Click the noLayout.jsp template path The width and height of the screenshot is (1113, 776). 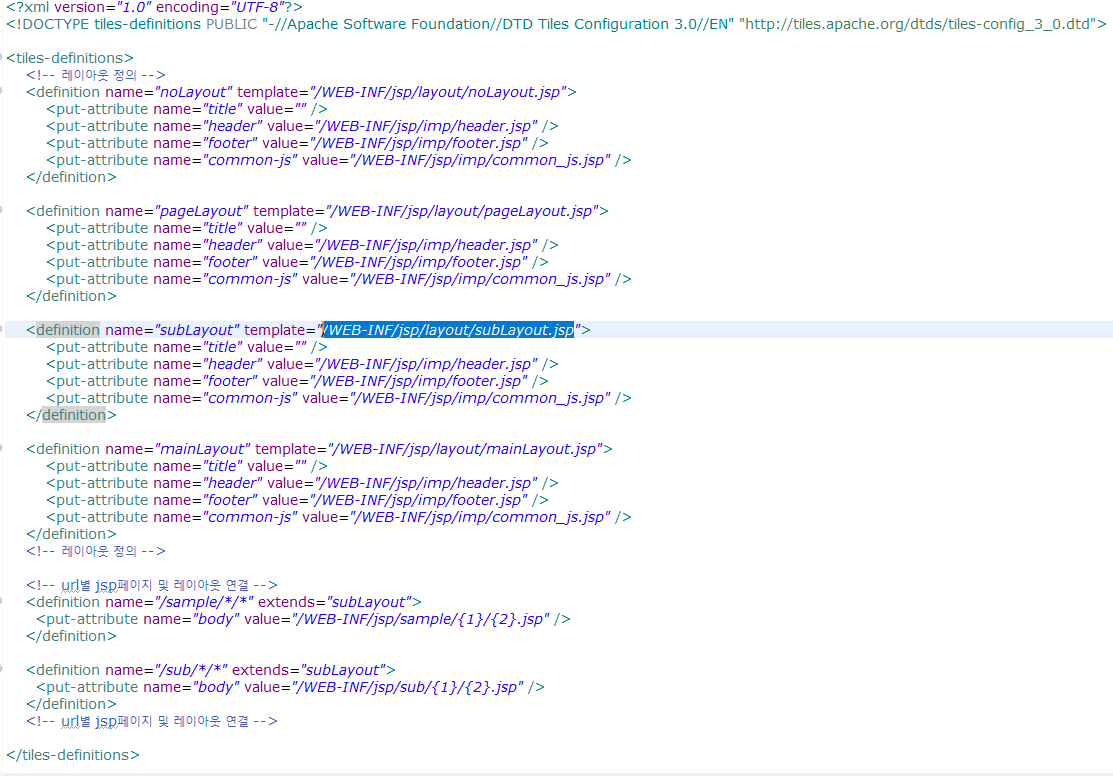439,92
